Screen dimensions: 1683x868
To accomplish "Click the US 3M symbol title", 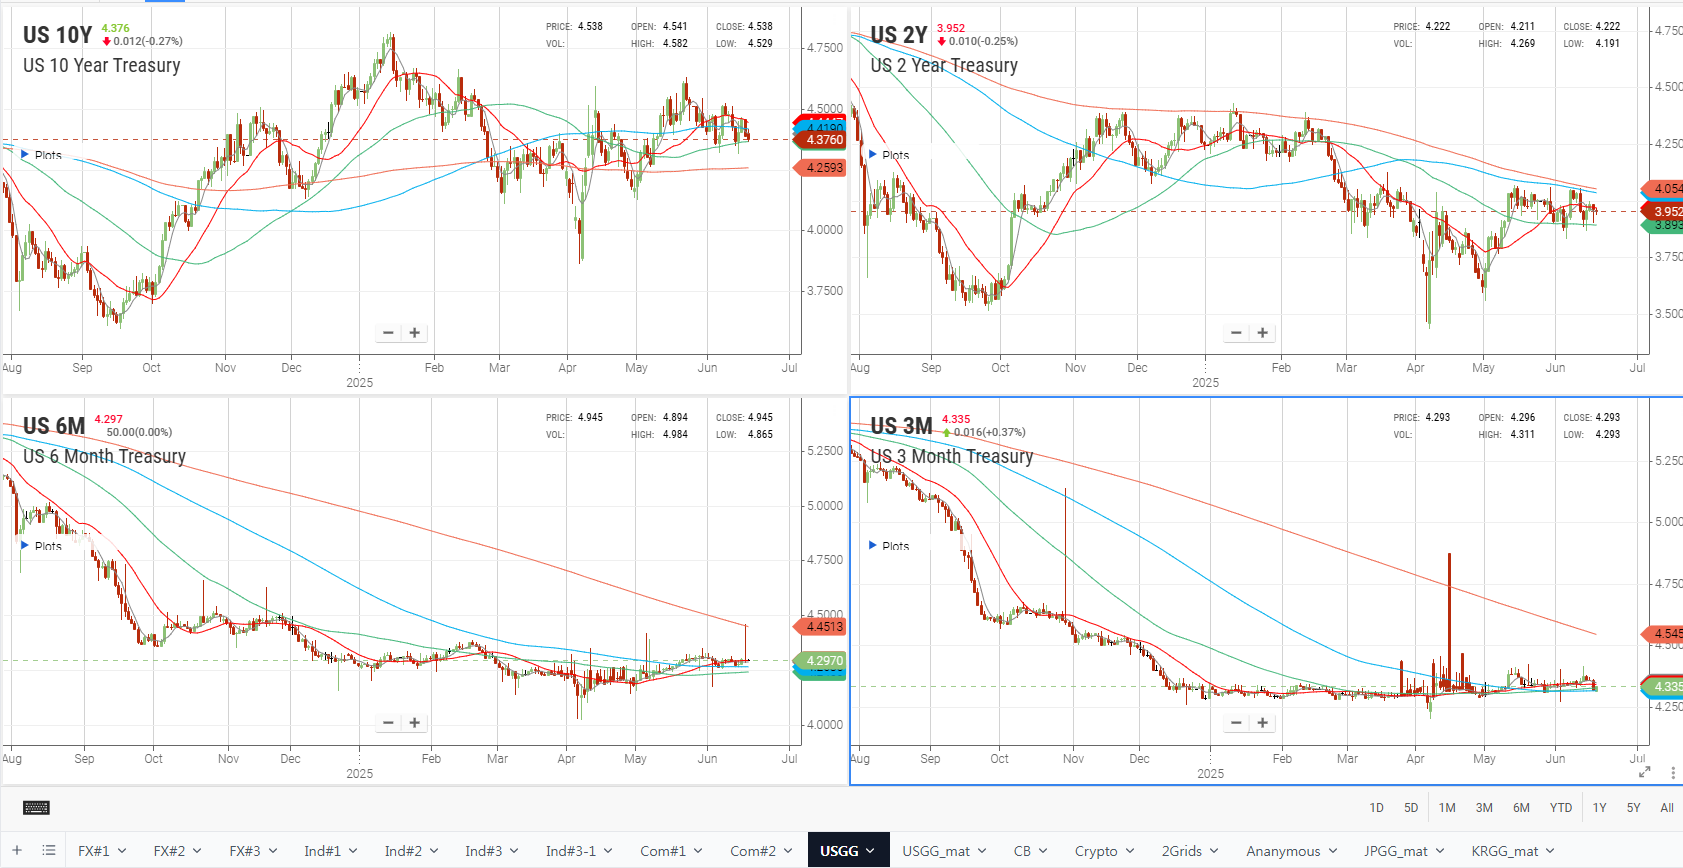I will click(901, 426).
